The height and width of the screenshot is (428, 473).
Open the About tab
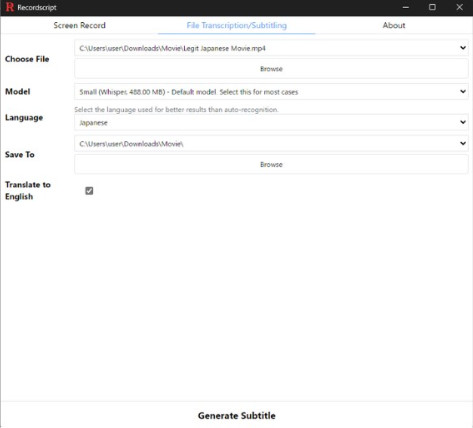point(394,25)
